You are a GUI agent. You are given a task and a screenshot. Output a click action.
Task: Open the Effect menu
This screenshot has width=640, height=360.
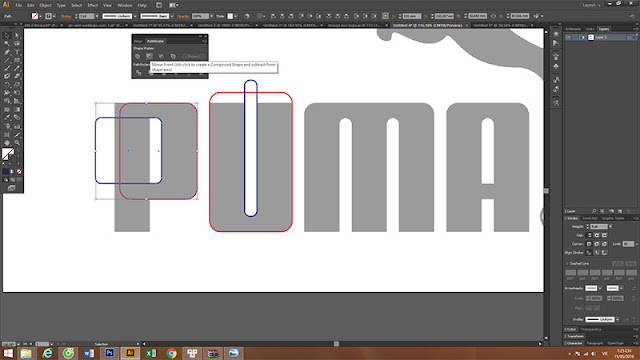[x=93, y=5]
